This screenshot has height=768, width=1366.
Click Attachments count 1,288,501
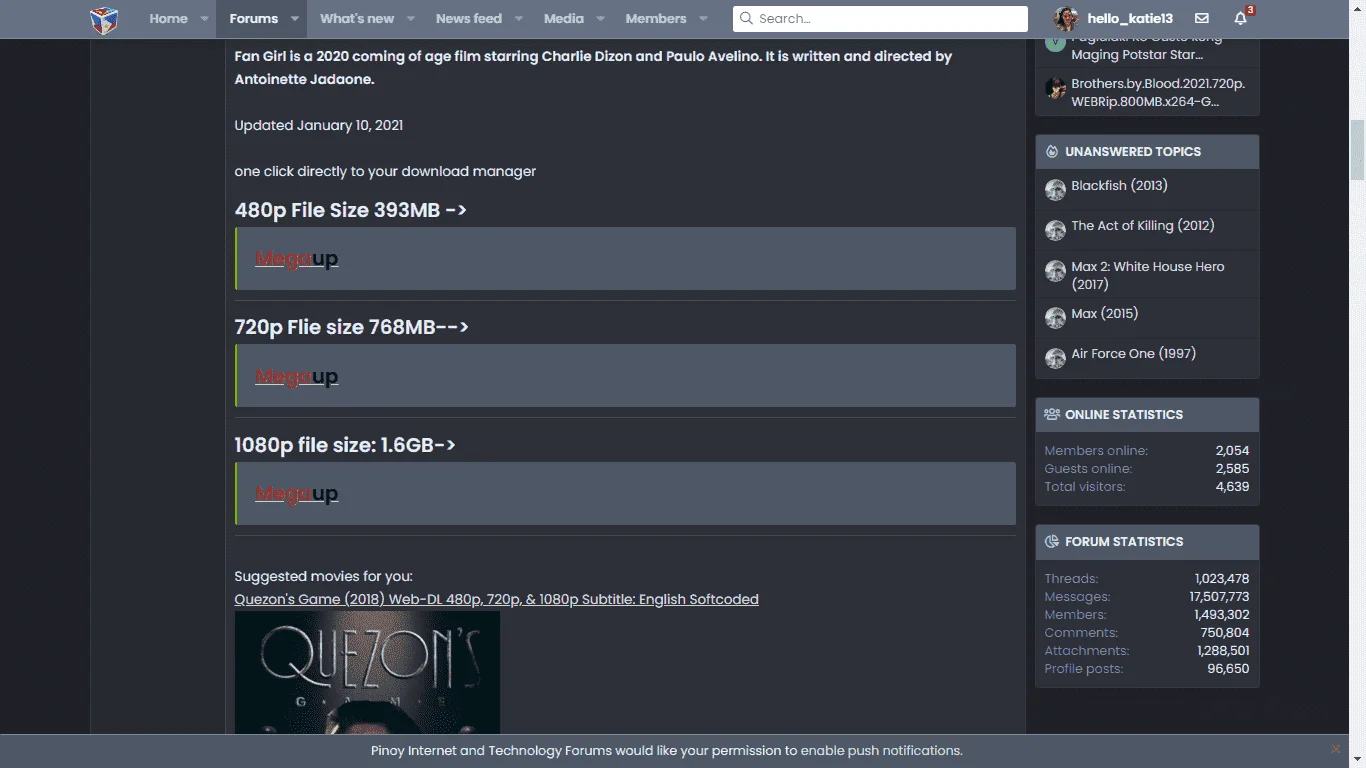point(1223,651)
